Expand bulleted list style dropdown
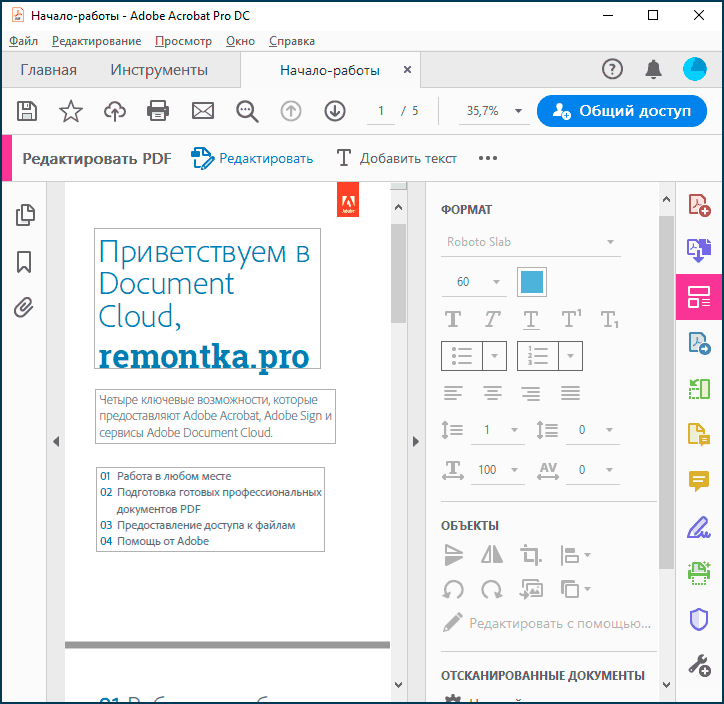 494,356
